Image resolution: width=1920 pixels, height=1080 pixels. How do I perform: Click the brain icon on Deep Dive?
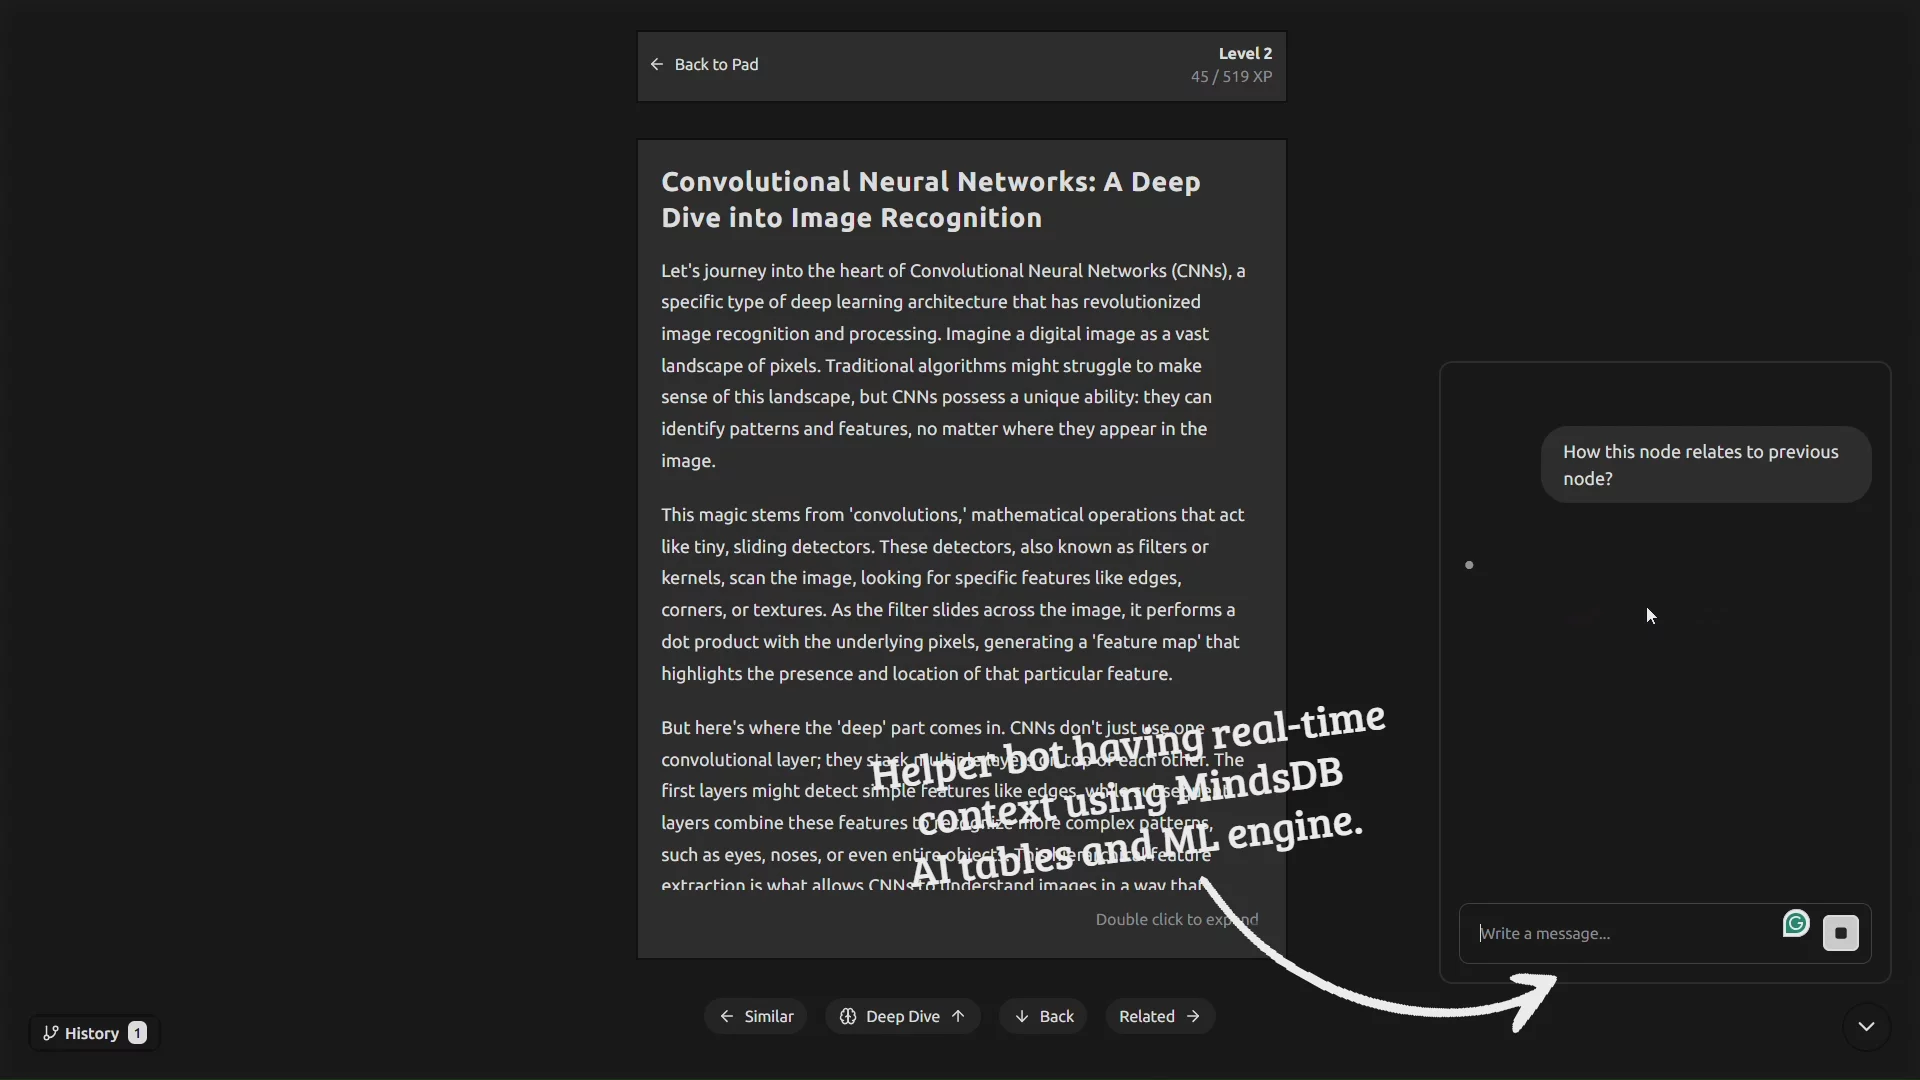pos(847,1016)
